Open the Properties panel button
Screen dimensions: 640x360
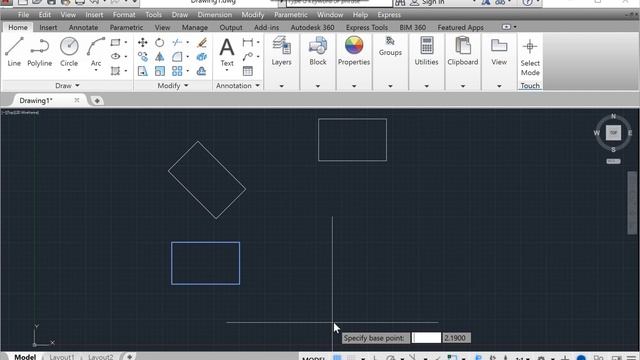[x=354, y=51]
